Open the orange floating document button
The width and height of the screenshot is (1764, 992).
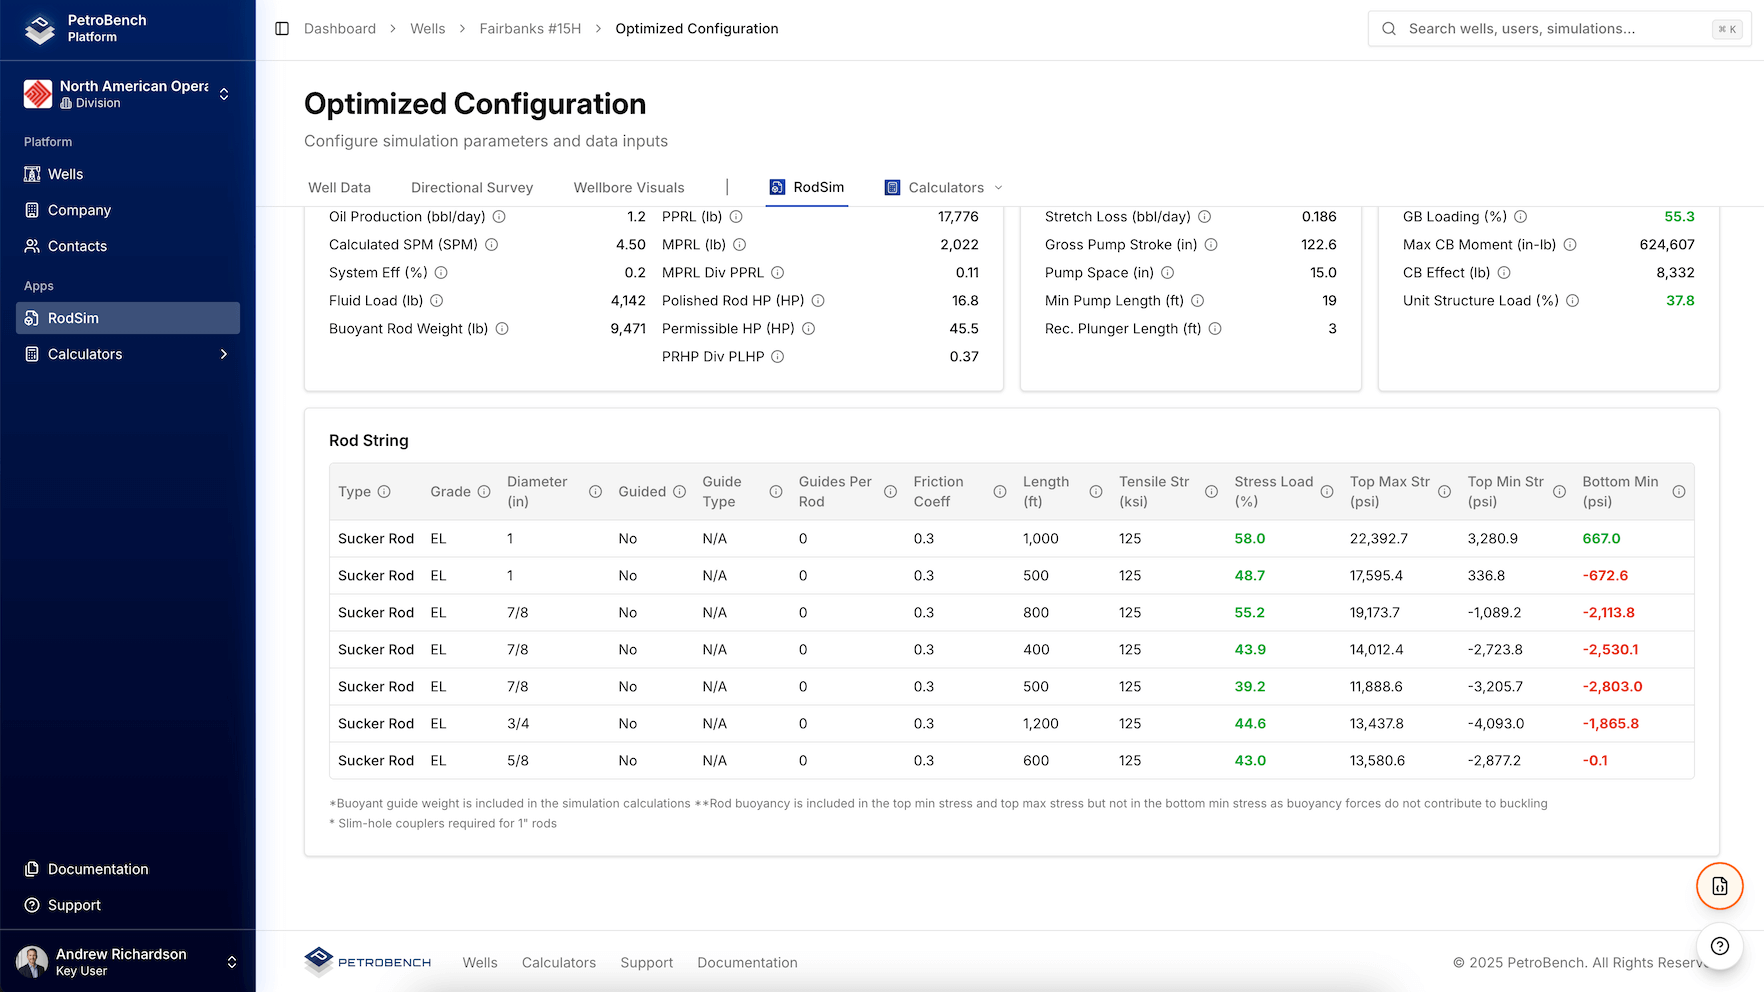pyautogui.click(x=1719, y=886)
